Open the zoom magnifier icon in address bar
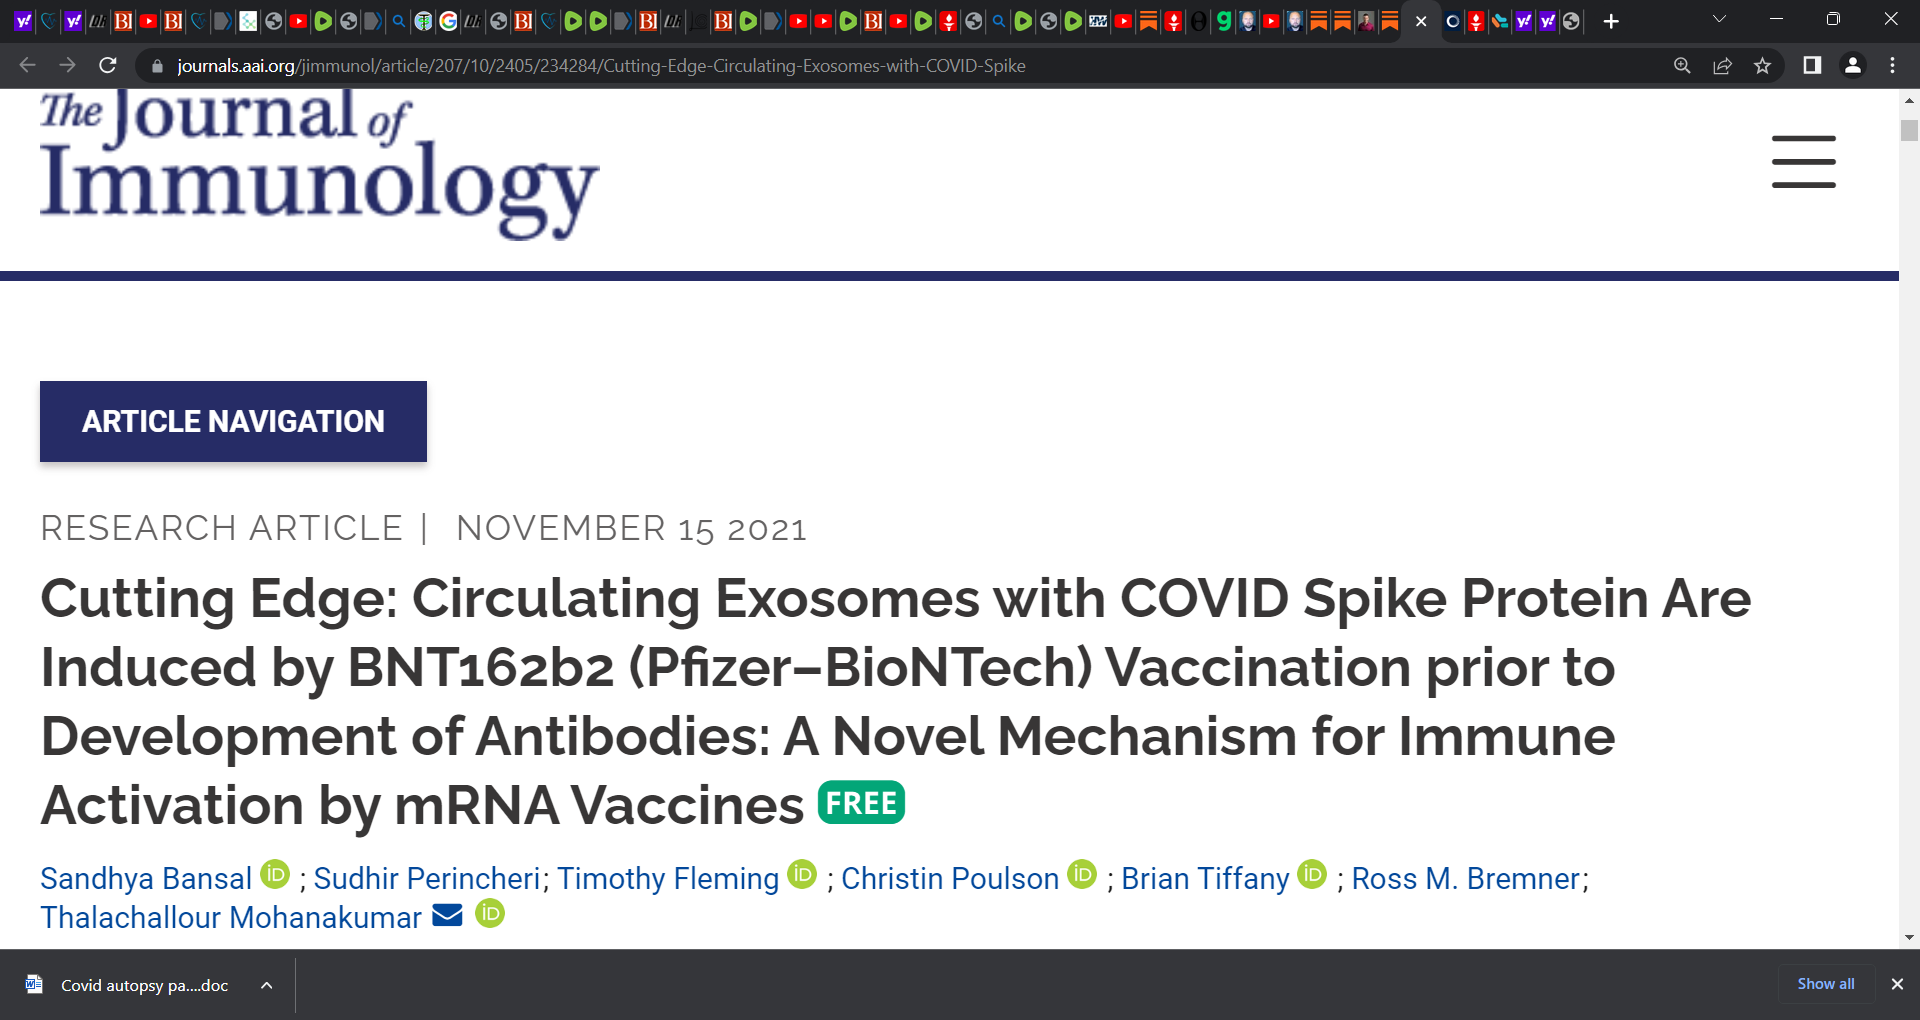The width and height of the screenshot is (1920, 1020). click(x=1682, y=65)
